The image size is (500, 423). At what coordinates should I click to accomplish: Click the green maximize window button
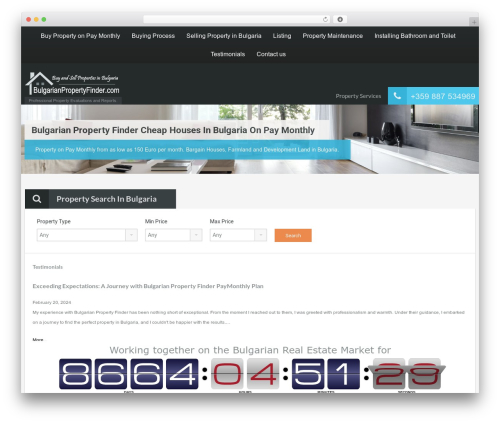[44, 19]
